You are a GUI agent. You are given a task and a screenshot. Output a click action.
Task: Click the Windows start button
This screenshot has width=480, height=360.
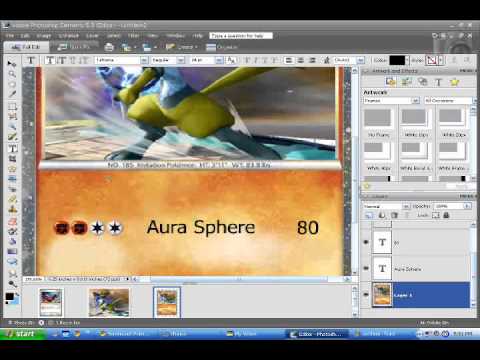(x=23, y=333)
